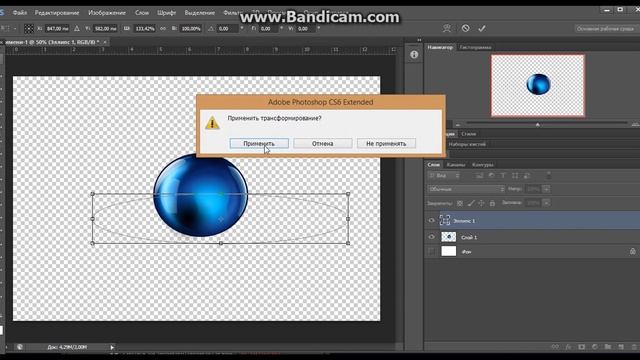Screen dimensions: 640x360
Task: Toggle warp mode icon in options bar
Action: pos(447,28)
